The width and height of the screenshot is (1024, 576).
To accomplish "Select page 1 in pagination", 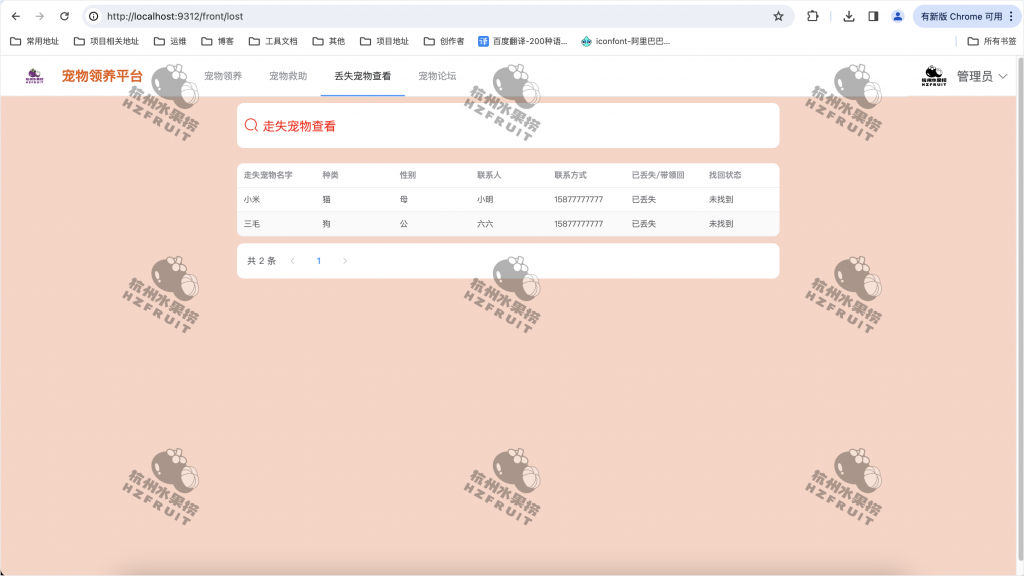I will click(318, 260).
